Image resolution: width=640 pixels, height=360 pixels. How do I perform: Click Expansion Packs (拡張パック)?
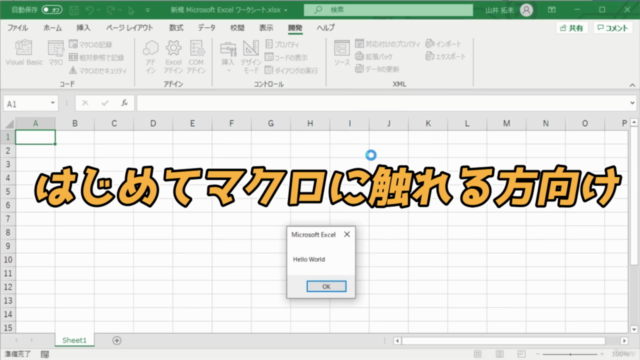(x=374, y=57)
